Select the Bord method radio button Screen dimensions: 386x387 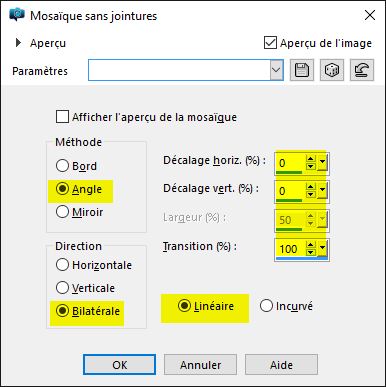pyautogui.click(x=62, y=166)
